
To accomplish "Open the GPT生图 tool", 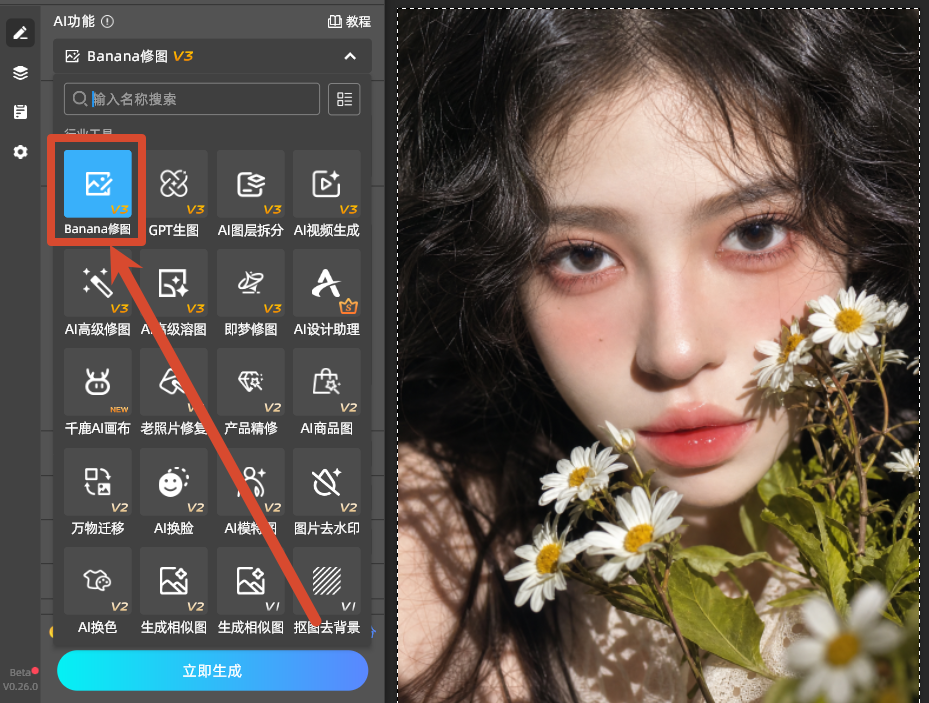I will (174, 193).
